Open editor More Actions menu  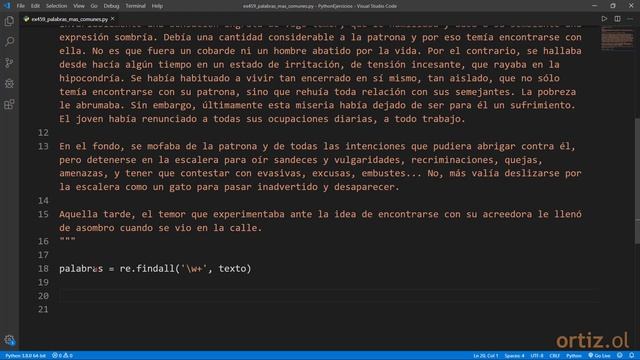point(630,19)
